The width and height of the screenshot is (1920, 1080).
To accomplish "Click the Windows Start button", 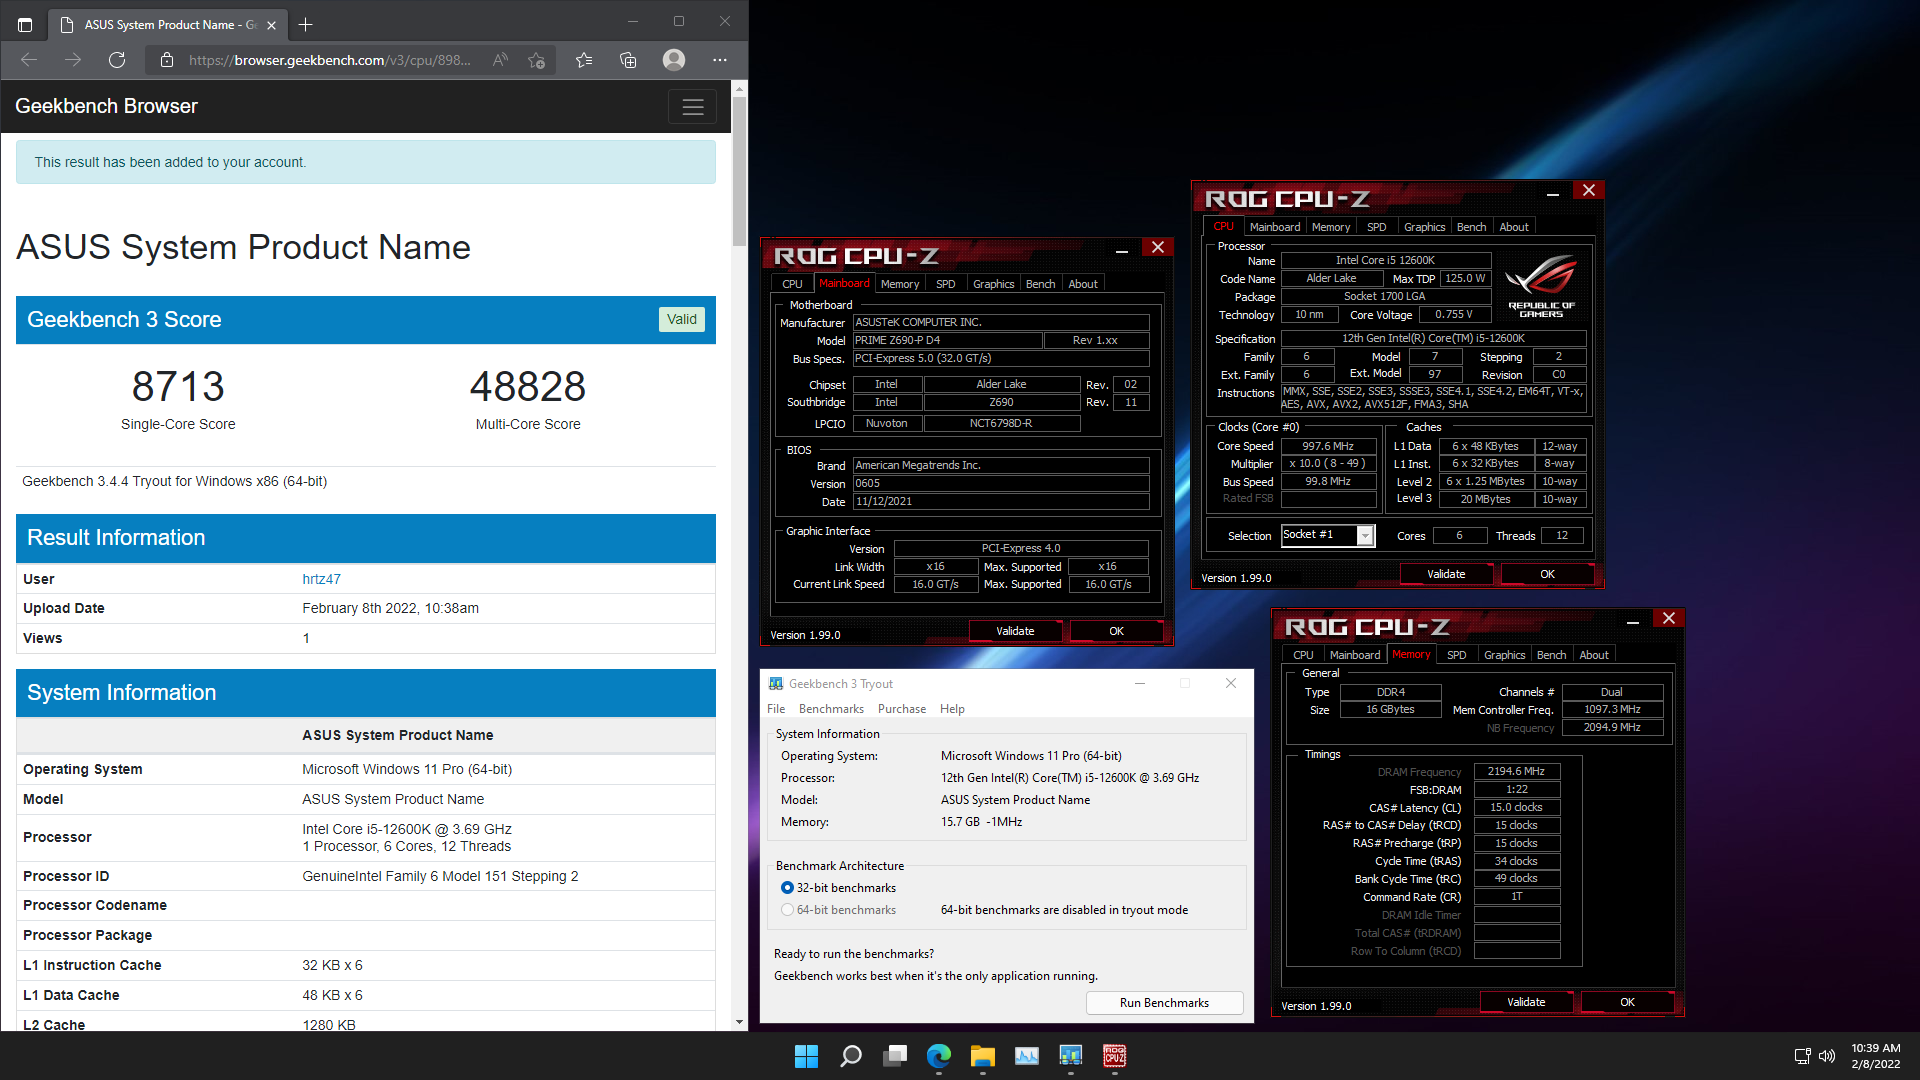I will tap(806, 1056).
